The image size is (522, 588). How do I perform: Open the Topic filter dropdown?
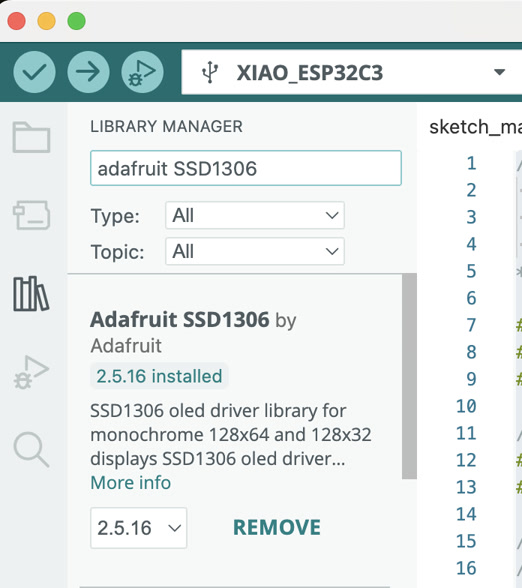255,251
